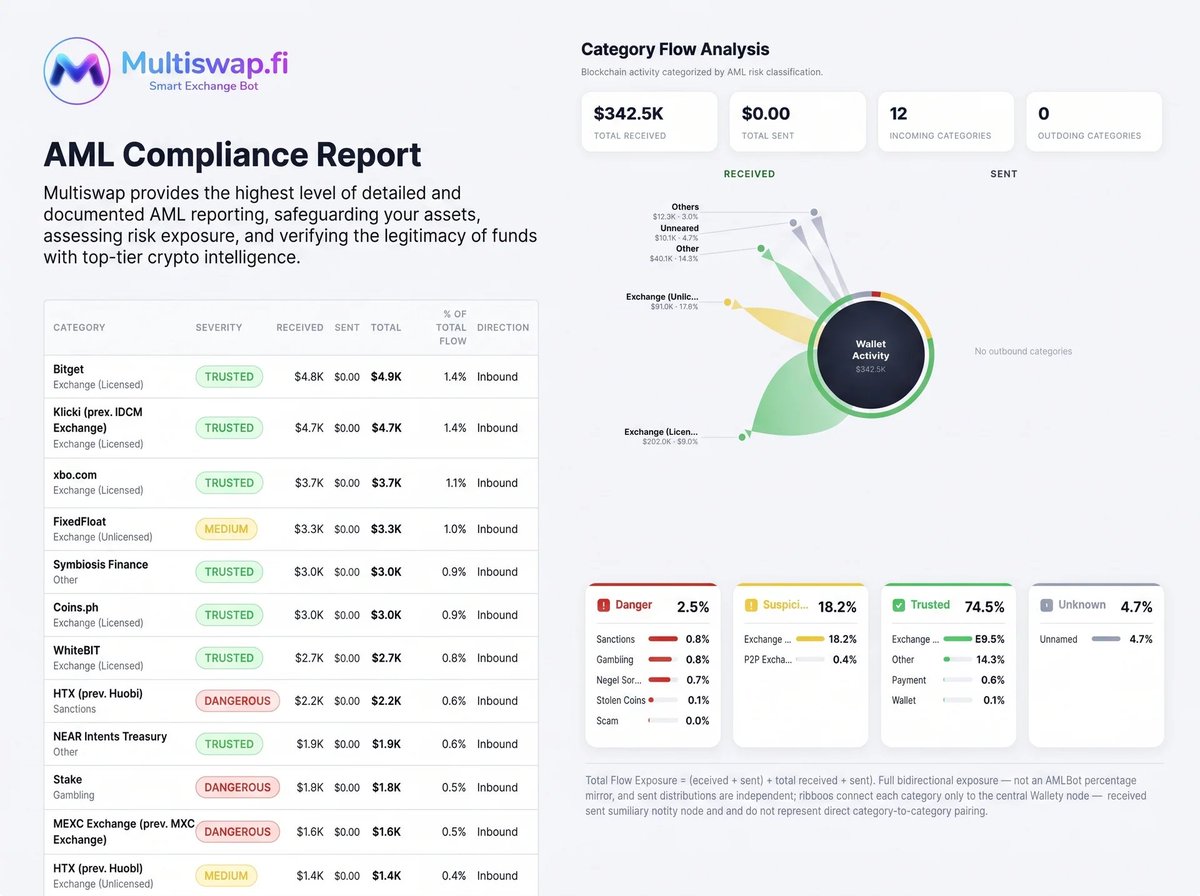Click the green Other 14.3% bar in Trusted card
This screenshot has height=896, width=1200.
tap(958, 659)
